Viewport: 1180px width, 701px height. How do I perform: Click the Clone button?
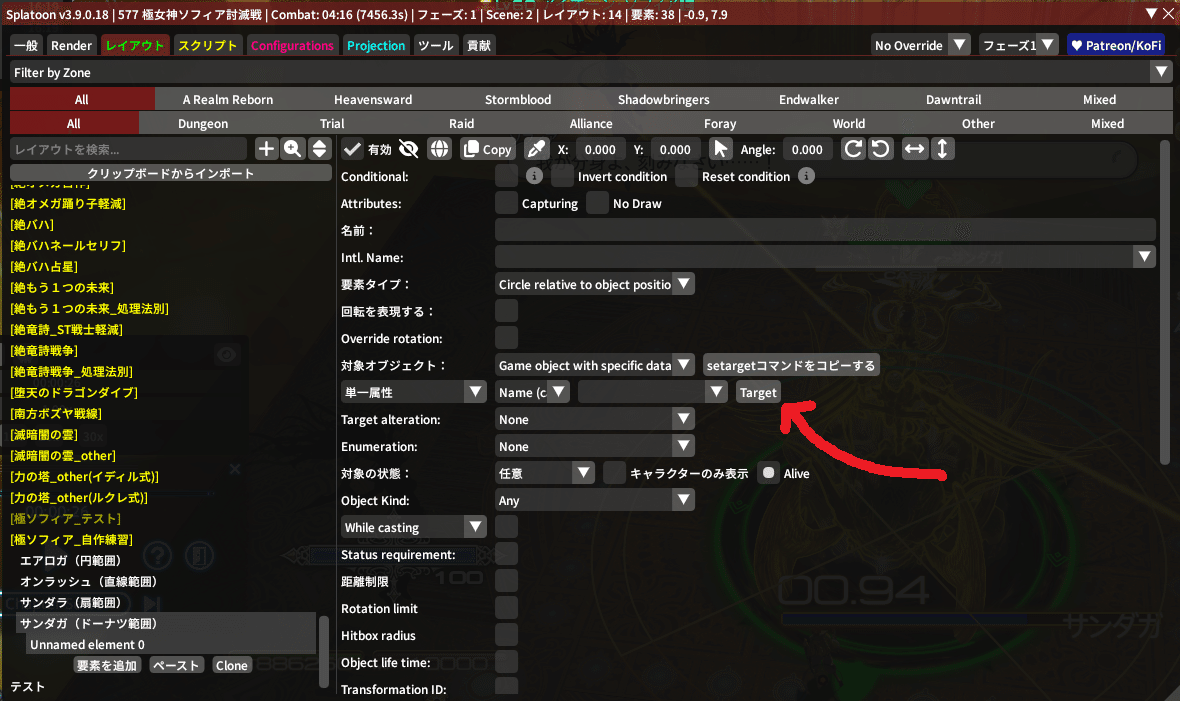click(231, 666)
